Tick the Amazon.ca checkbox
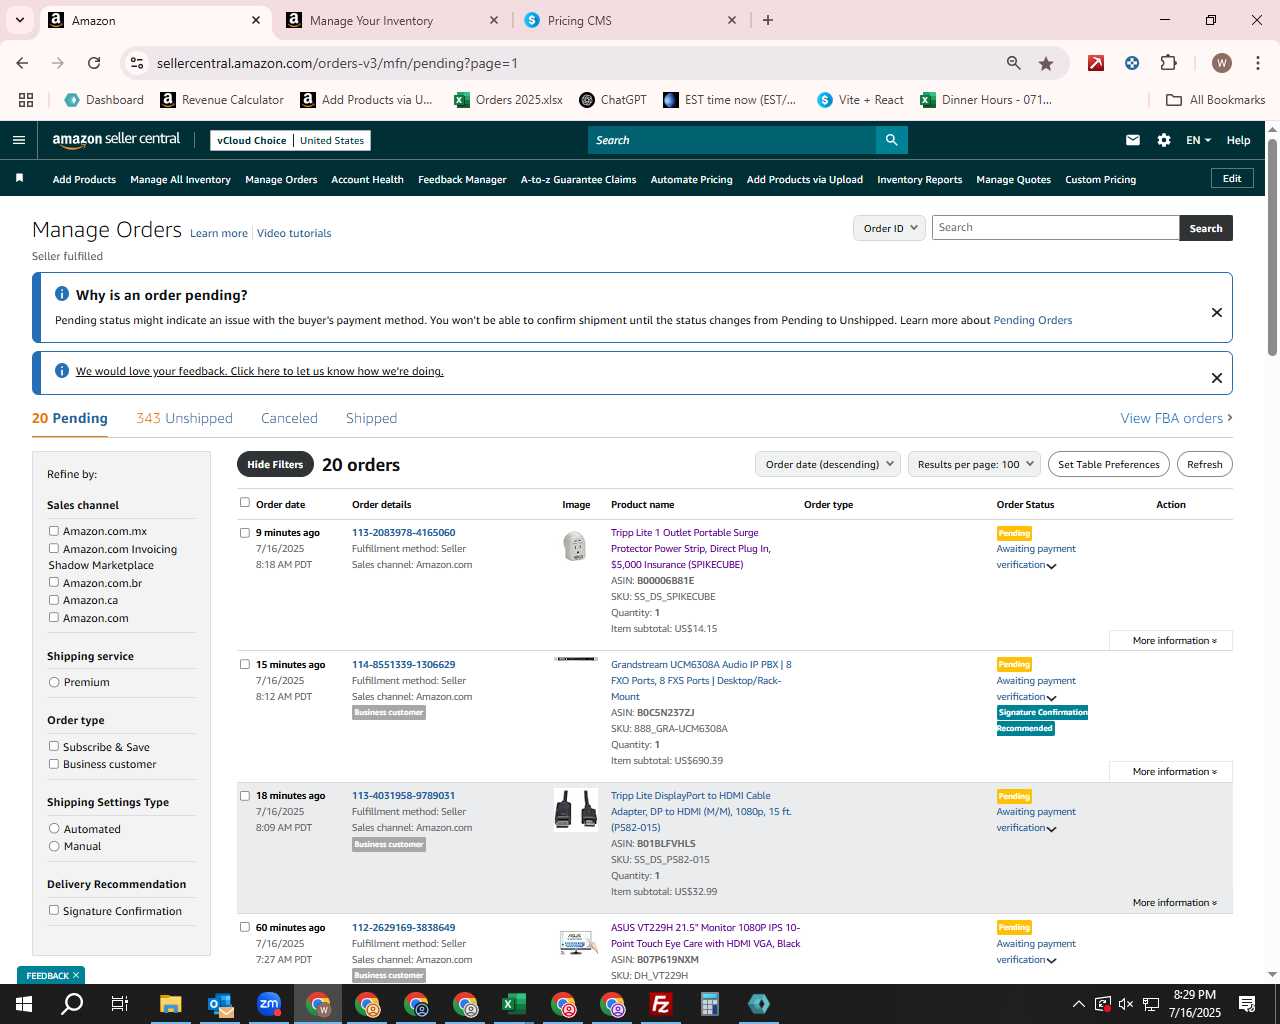1280x1024 pixels. (x=54, y=600)
